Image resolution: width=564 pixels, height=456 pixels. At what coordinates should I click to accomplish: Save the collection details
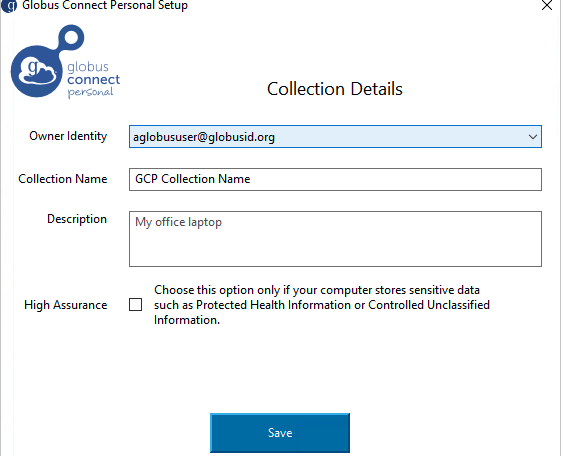pyautogui.click(x=280, y=433)
